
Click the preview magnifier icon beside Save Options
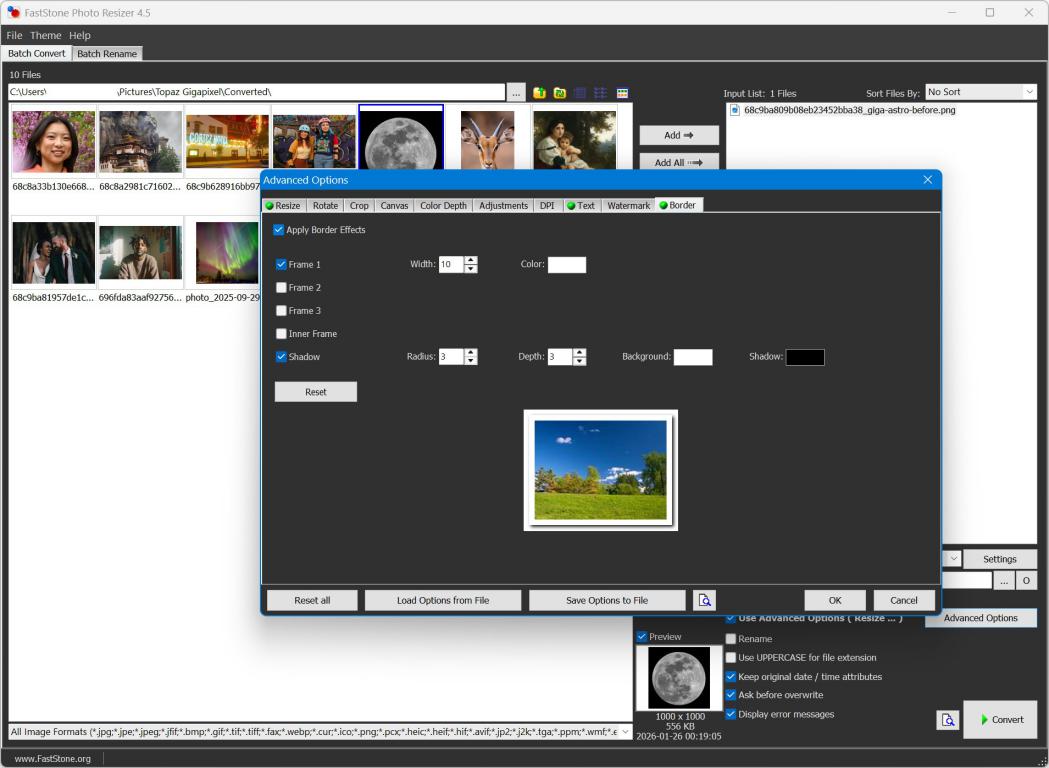[x=704, y=600]
